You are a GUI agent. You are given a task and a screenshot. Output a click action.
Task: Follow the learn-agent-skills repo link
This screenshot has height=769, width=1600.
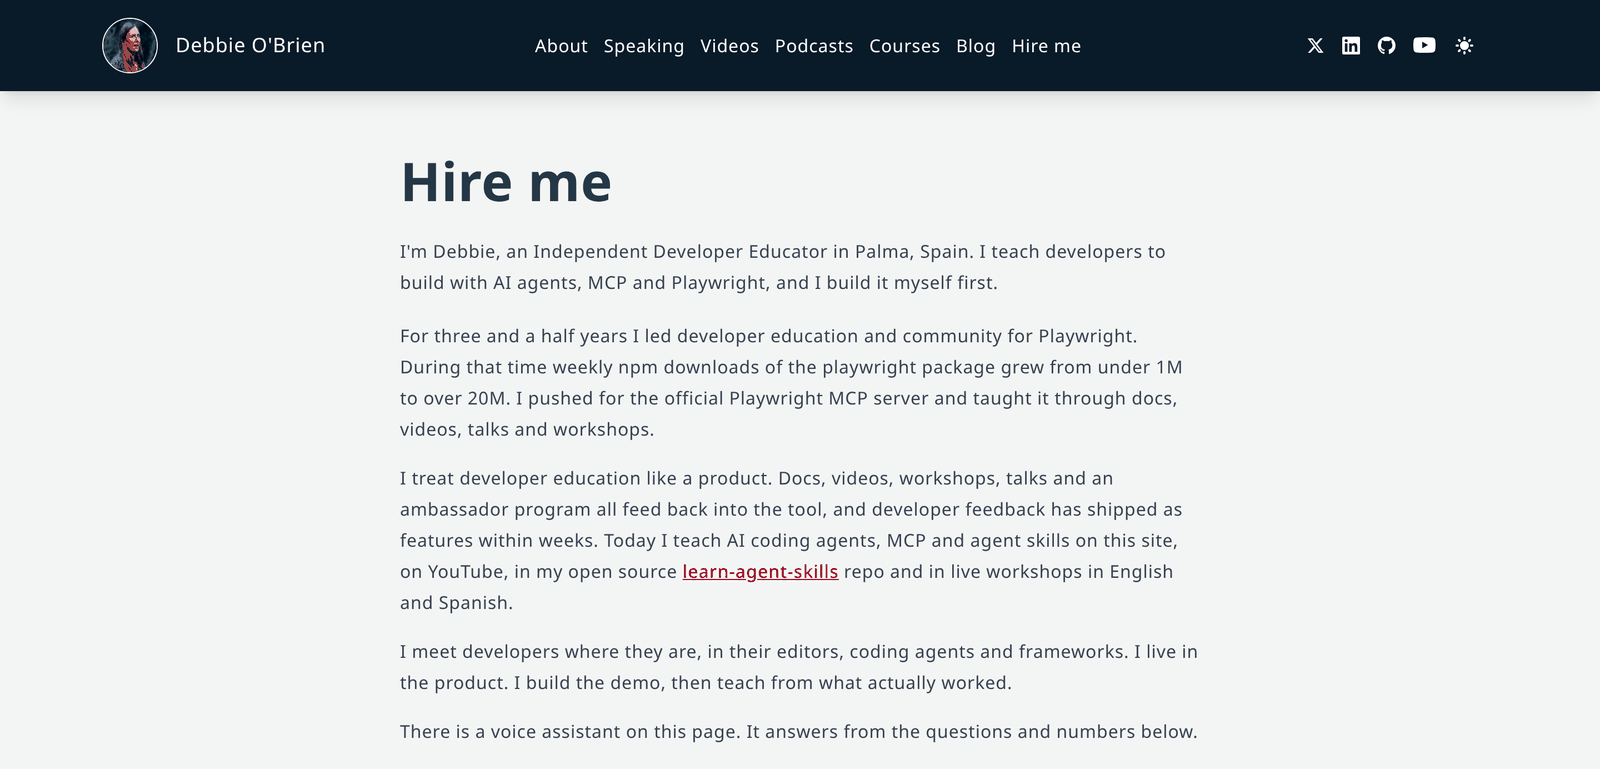[760, 572]
